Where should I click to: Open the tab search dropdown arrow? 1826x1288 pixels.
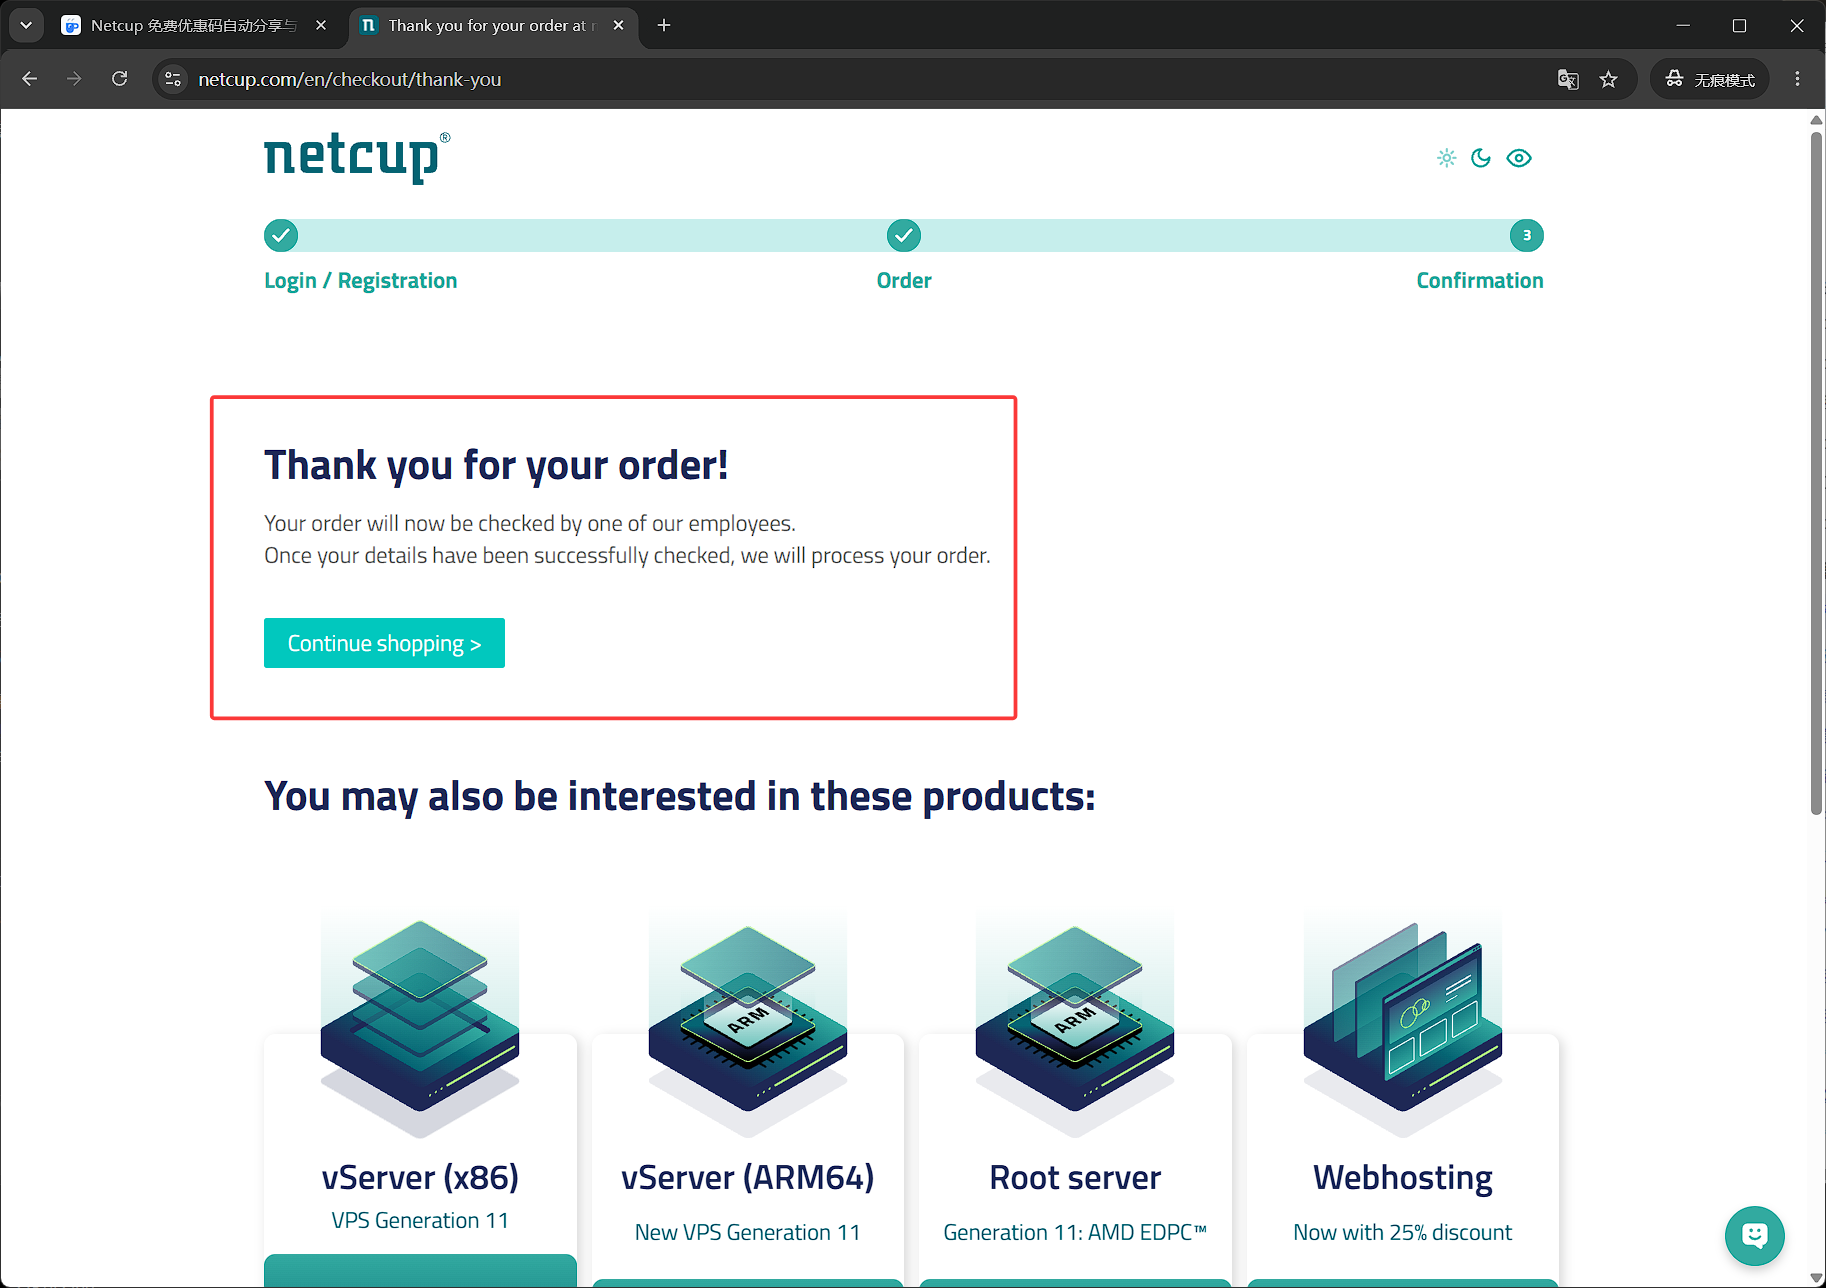(x=26, y=25)
